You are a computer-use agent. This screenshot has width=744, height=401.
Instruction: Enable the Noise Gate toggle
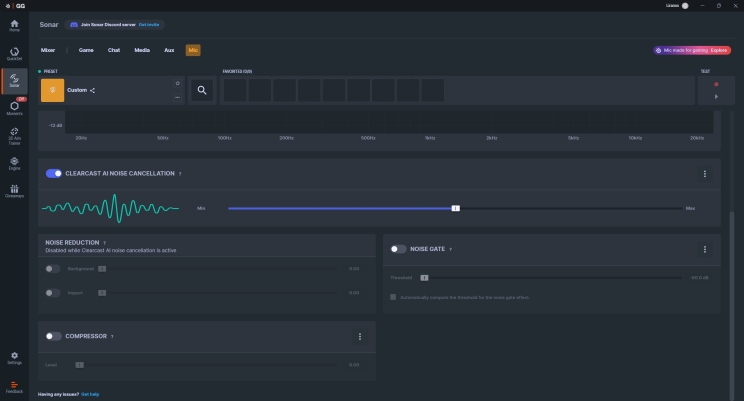(x=398, y=249)
